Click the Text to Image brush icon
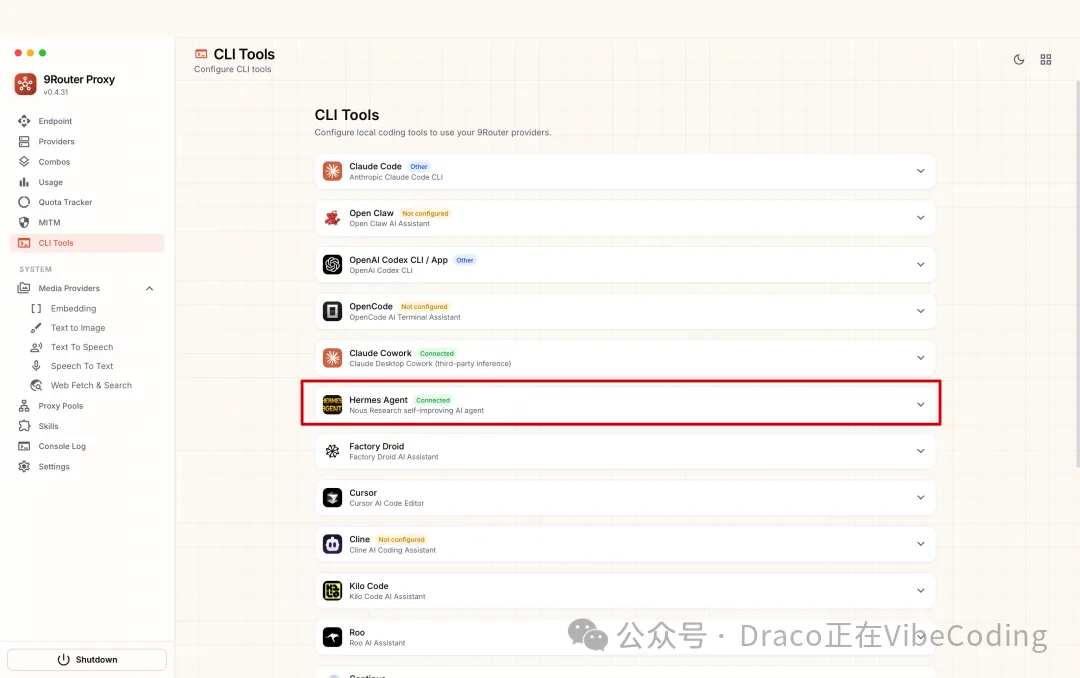Viewport: 1080px width, 678px height. (x=37, y=328)
